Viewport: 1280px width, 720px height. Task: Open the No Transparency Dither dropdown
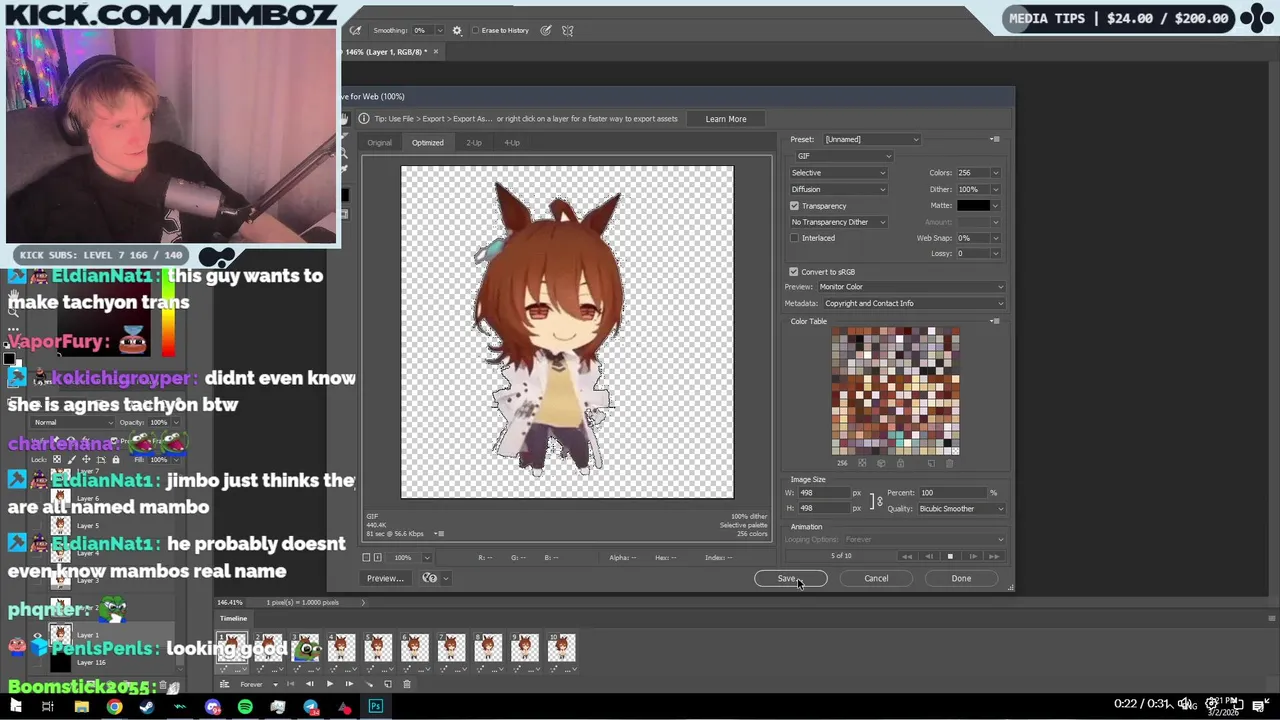pos(838,222)
